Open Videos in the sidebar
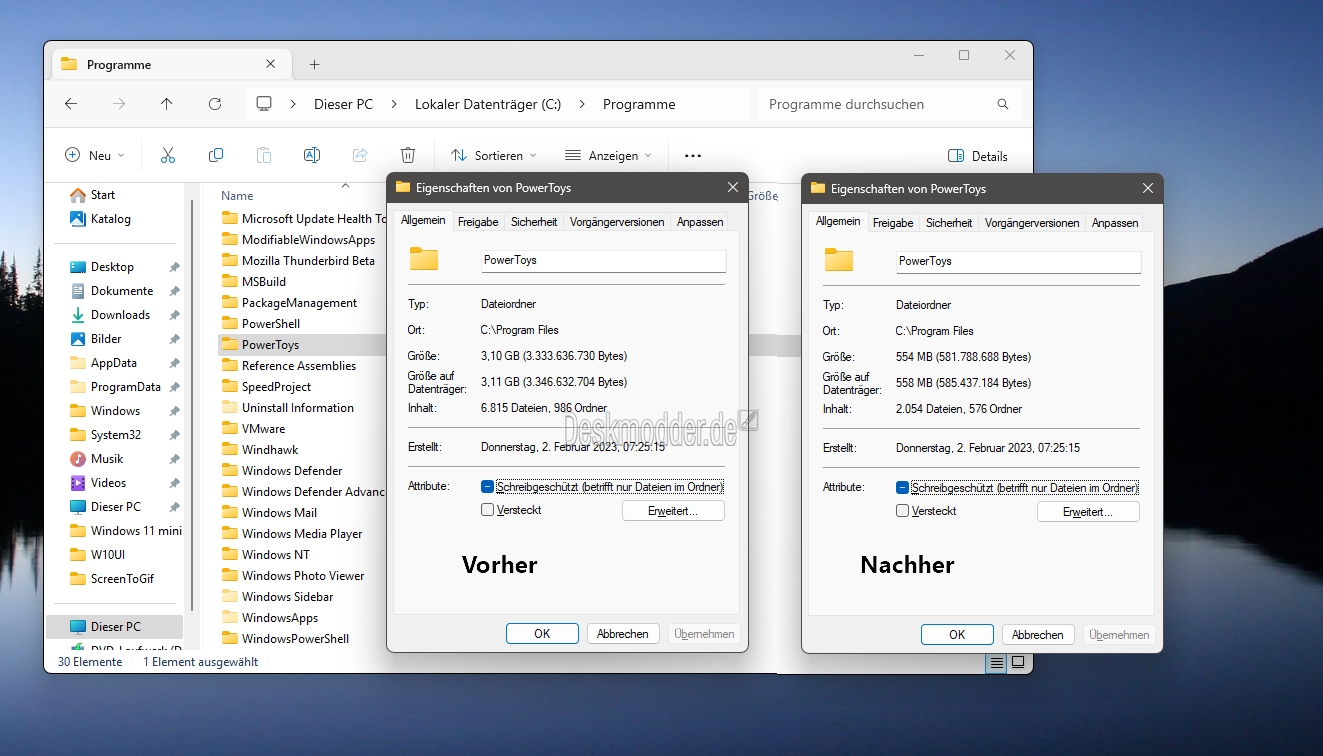The width and height of the screenshot is (1323, 756). click(108, 483)
